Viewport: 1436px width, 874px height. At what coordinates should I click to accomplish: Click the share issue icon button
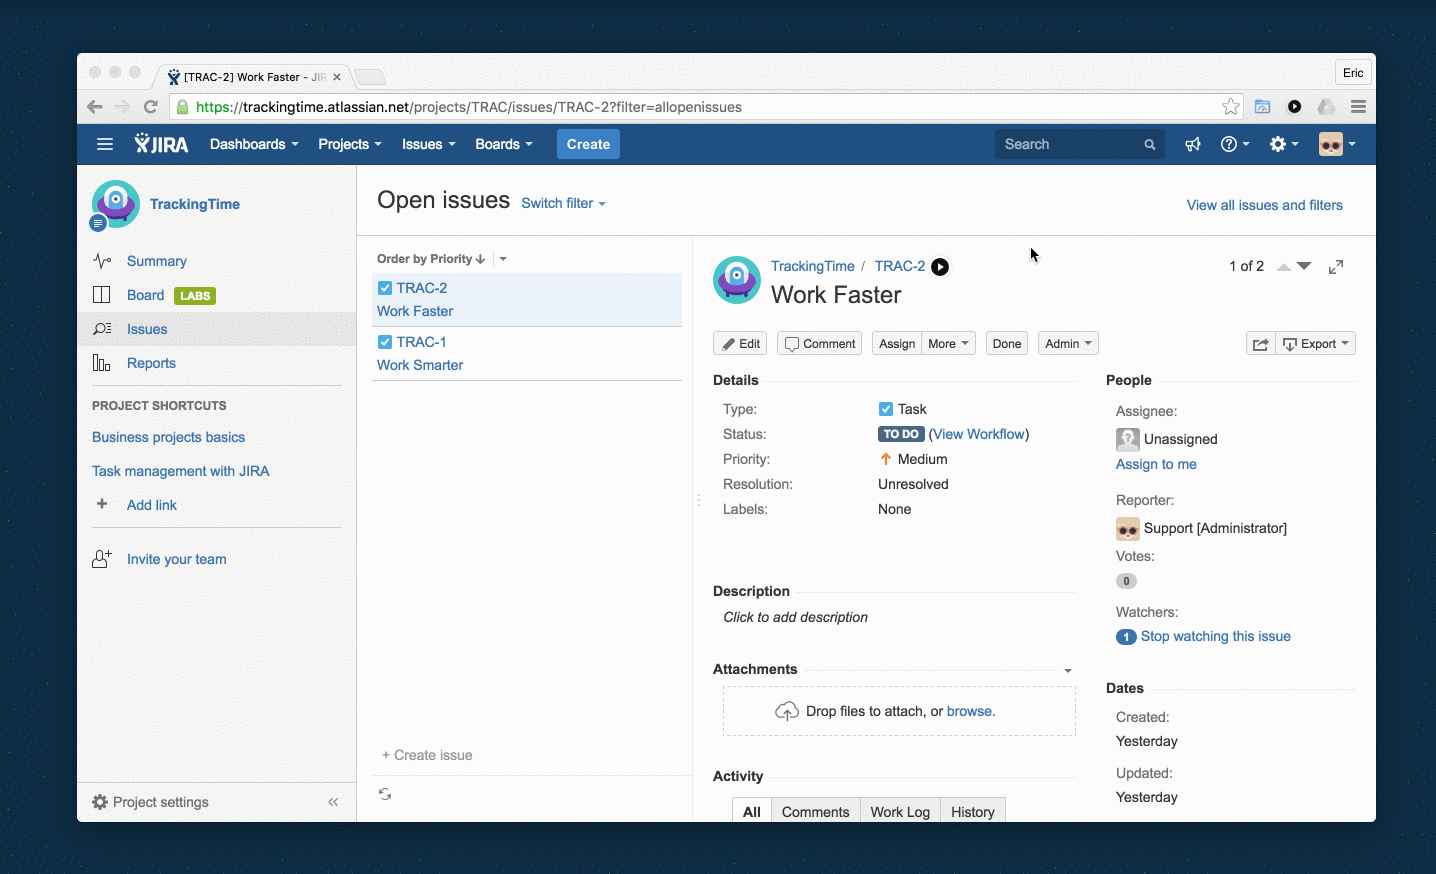(x=1261, y=343)
